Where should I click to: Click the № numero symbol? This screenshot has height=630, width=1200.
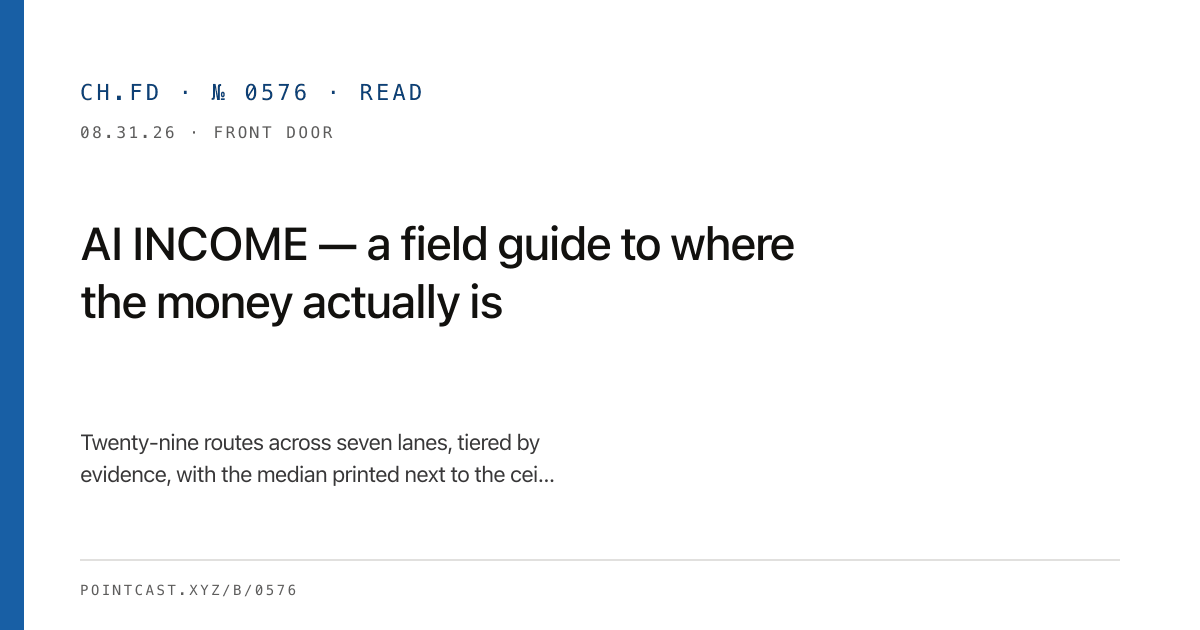coord(220,93)
